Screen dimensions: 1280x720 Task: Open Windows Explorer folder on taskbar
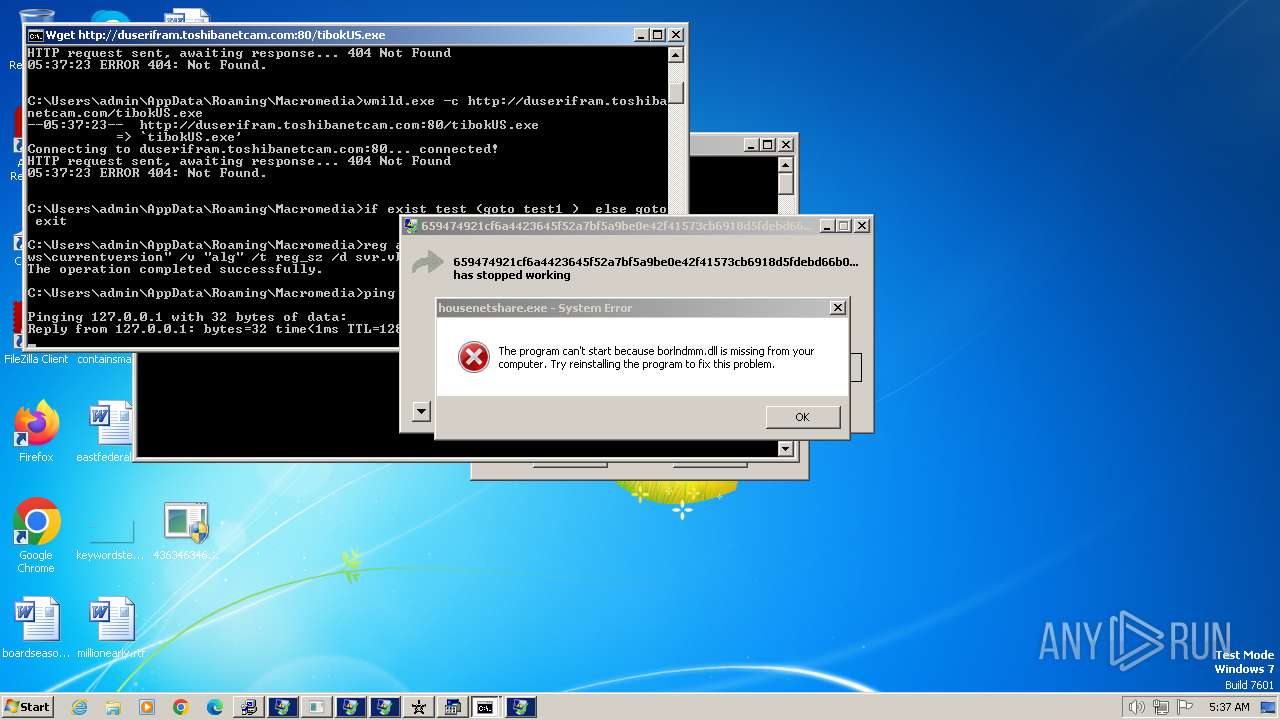click(x=113, y=707)
